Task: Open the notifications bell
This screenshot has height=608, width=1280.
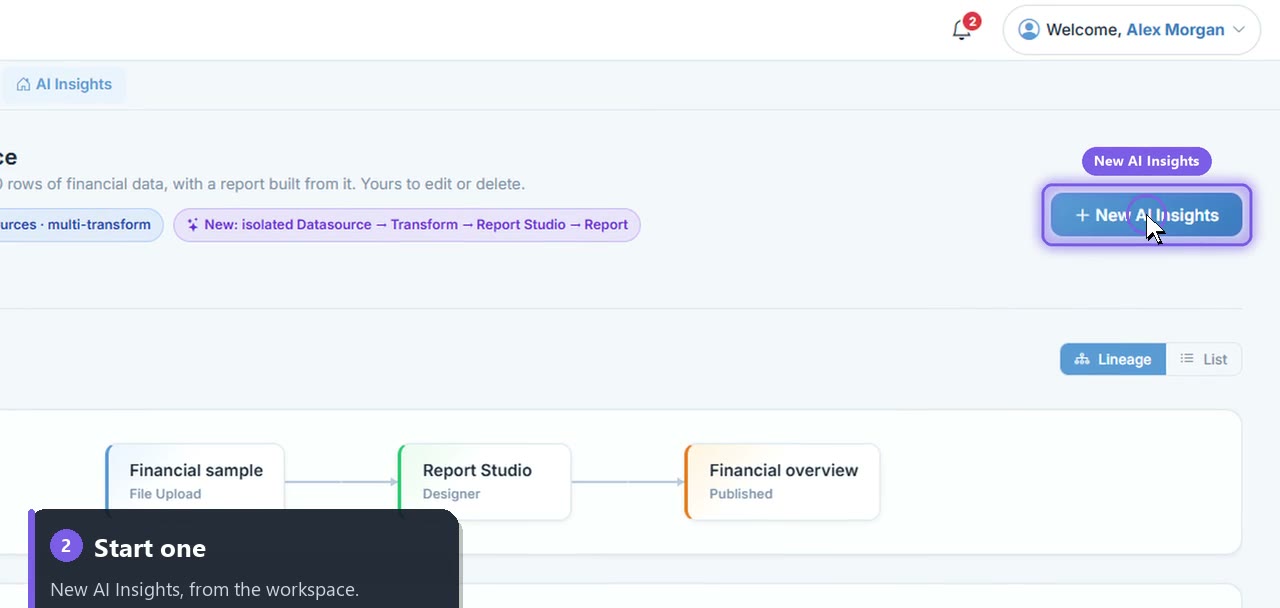Action: tap(961, 30)
